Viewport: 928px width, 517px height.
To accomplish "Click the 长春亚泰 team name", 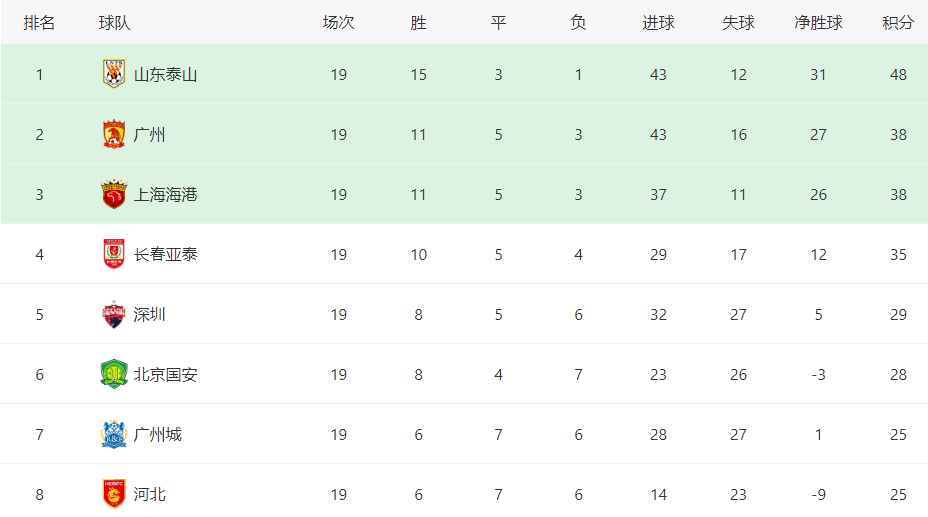I will pos(165,254).
